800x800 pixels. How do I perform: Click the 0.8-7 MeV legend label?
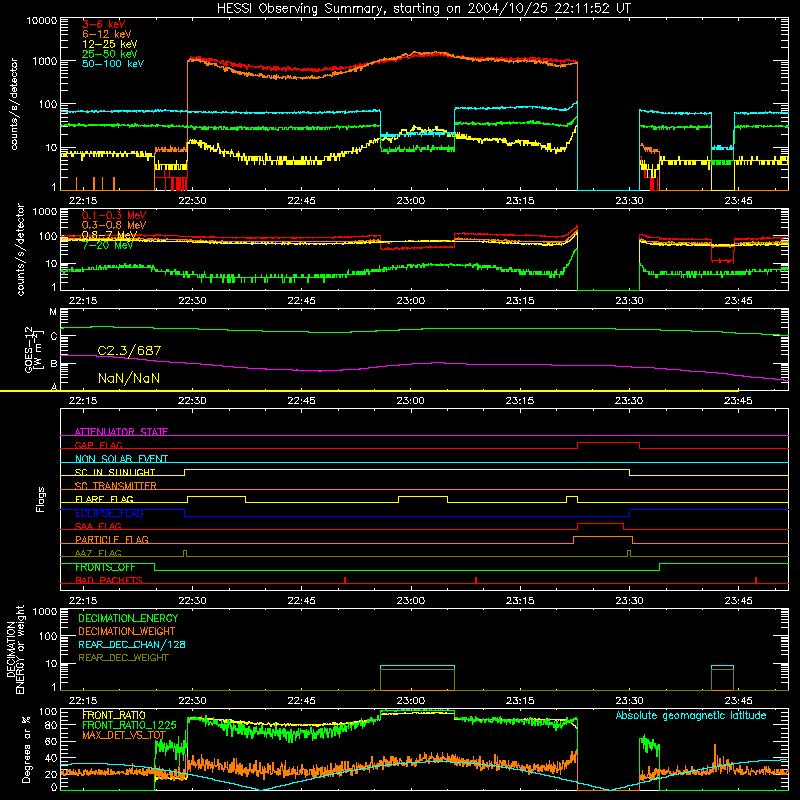tap(109, 235)
